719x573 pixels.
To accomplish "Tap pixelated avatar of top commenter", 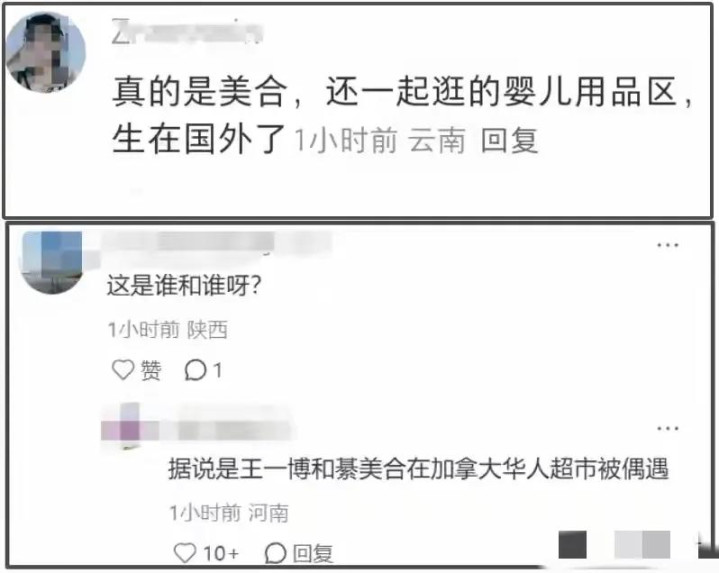I will tap(46, 52).
